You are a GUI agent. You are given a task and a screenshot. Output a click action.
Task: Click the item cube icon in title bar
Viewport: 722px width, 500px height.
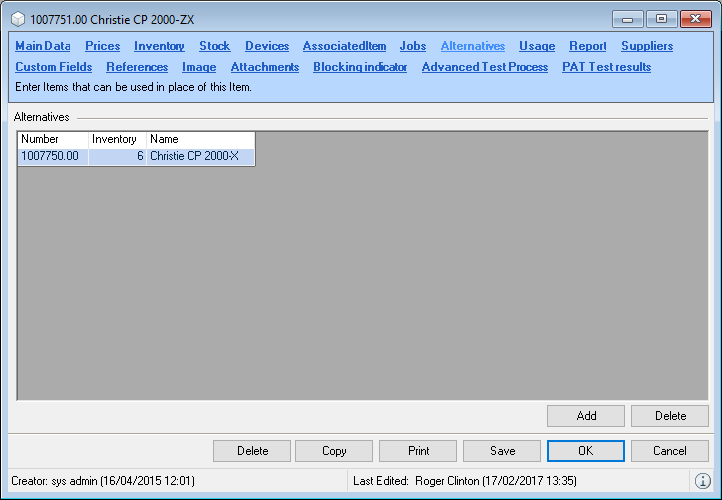[17, 19]
